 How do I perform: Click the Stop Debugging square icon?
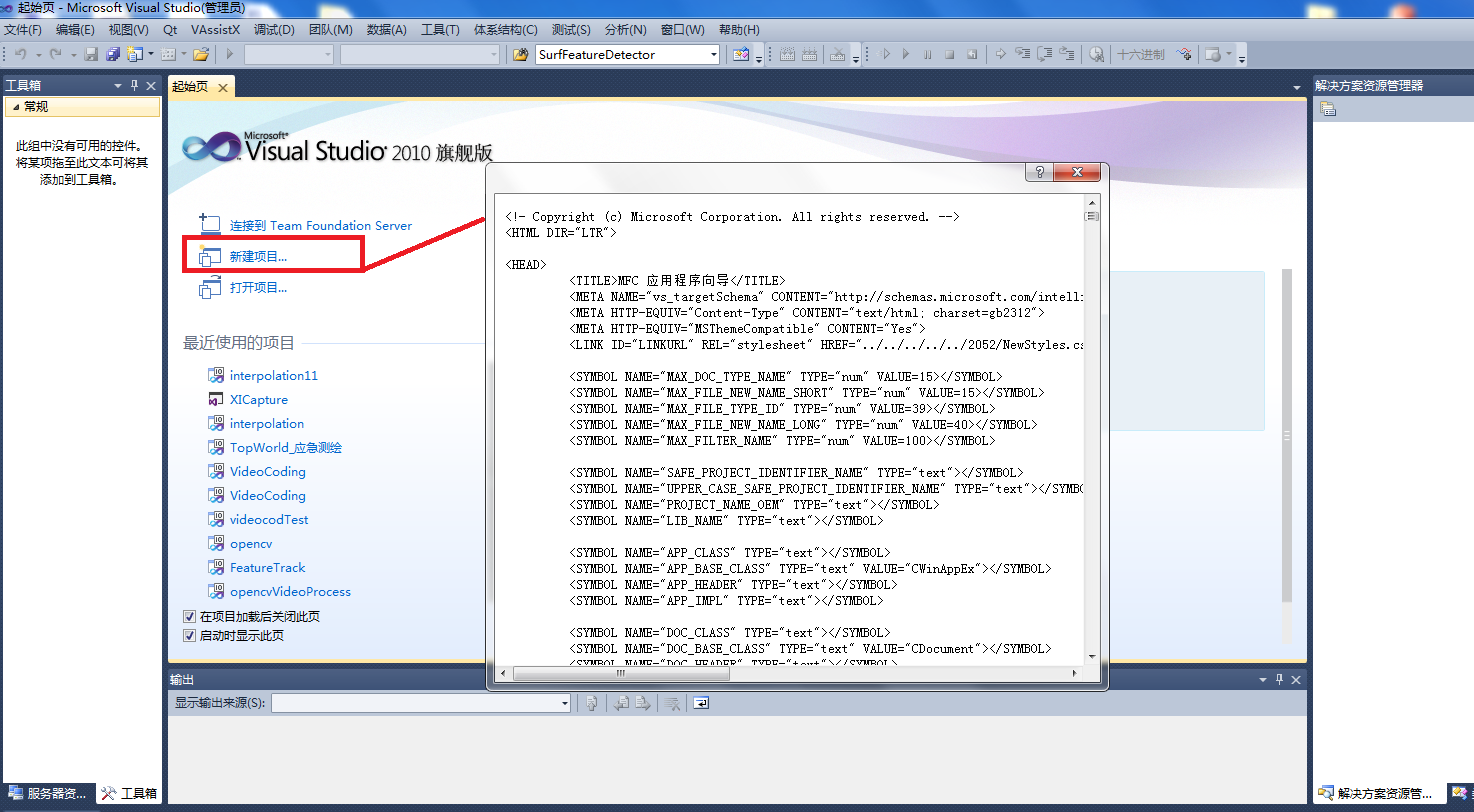(x=950, y=54)
